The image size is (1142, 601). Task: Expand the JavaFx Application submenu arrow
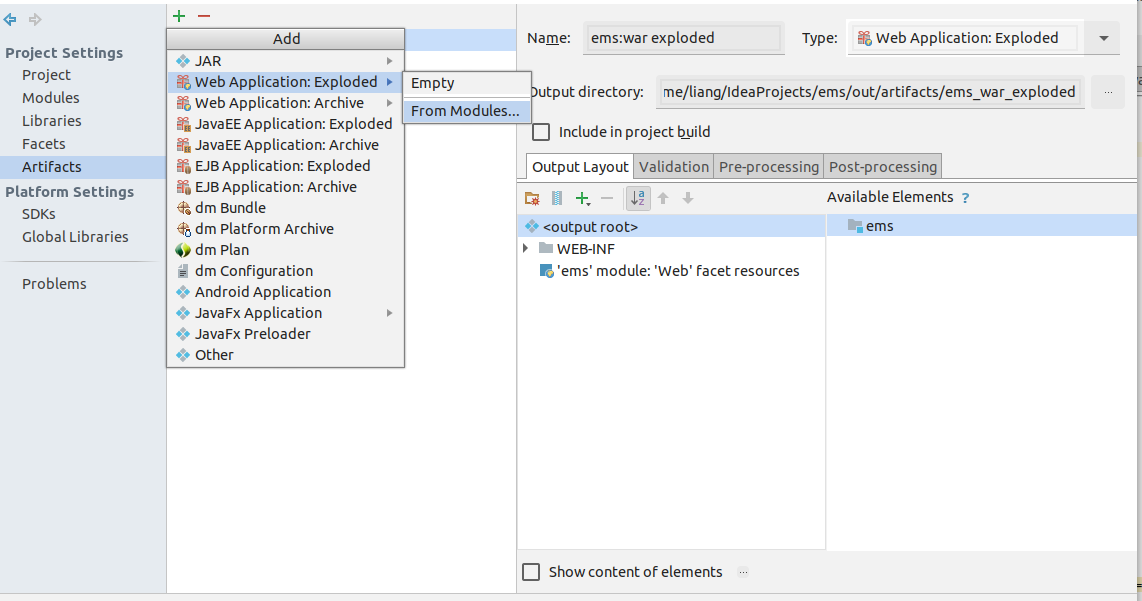pos(390,313)
